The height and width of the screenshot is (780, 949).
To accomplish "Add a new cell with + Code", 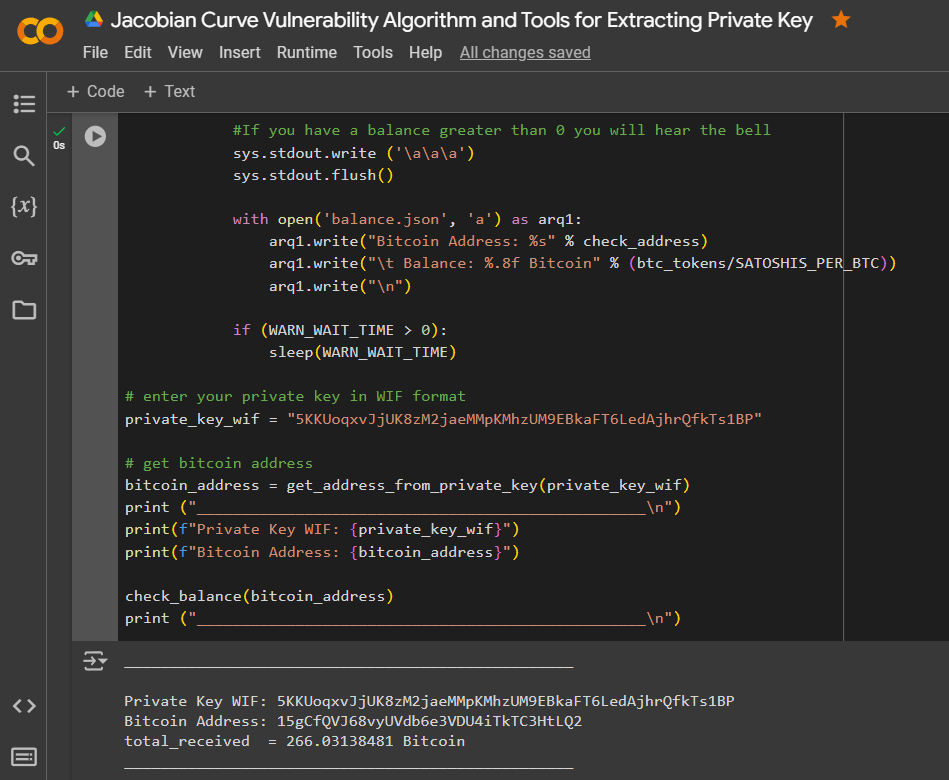I will pyautogui.click(x=96, y=91).
